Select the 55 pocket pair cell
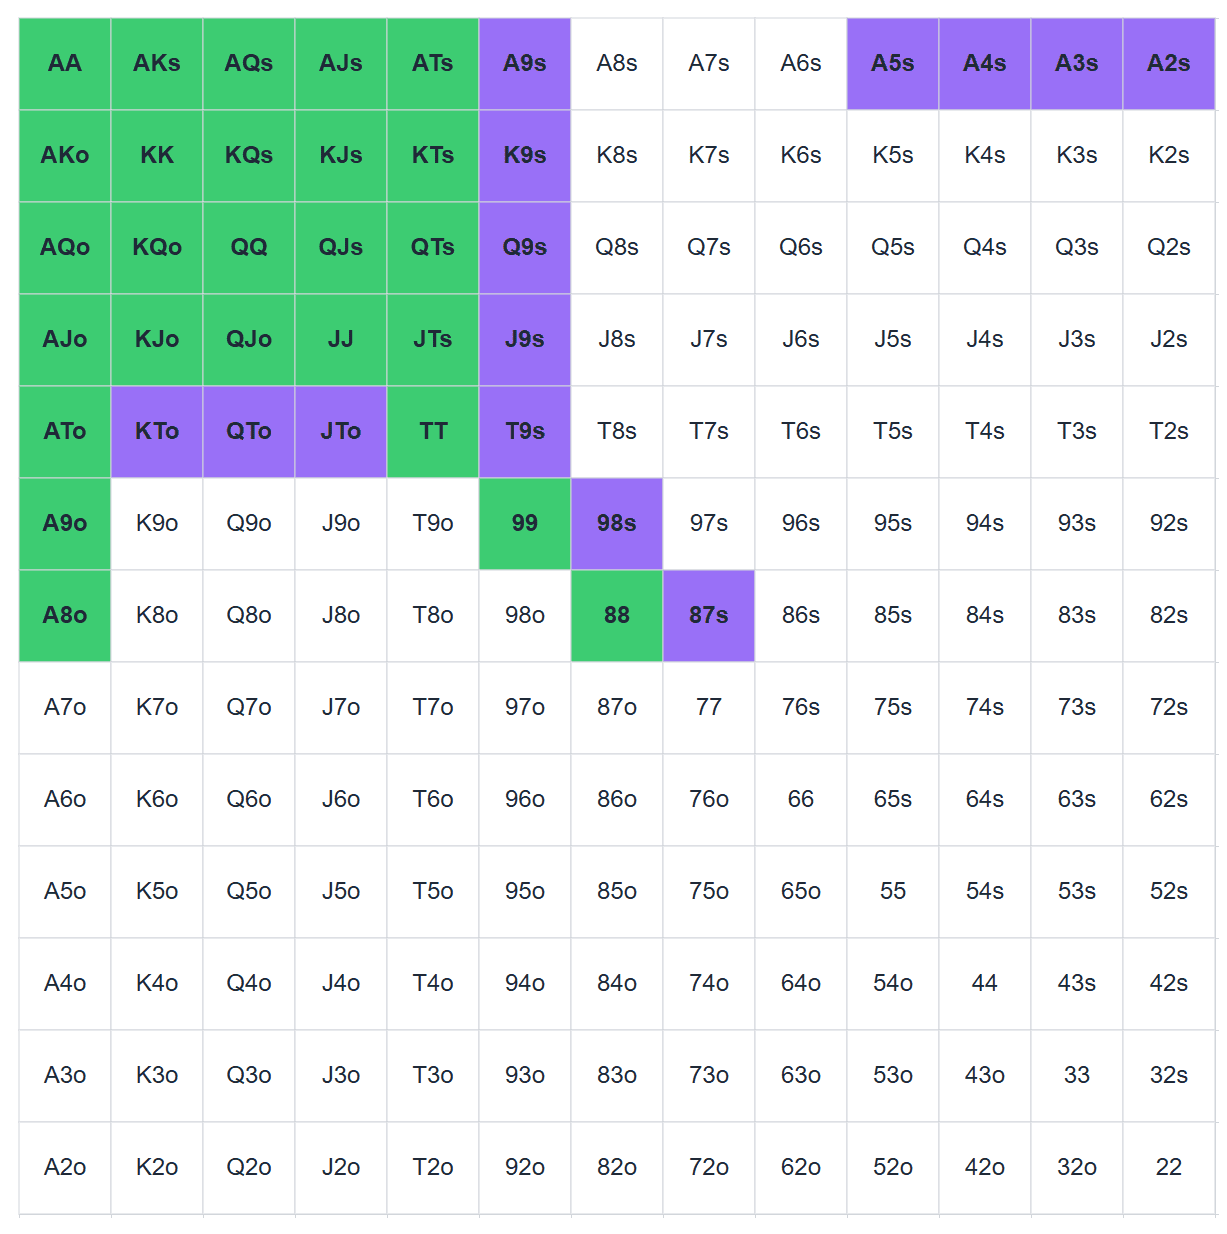The width and height of the screenshot is (1227, 1234). [x=893, y=892]
